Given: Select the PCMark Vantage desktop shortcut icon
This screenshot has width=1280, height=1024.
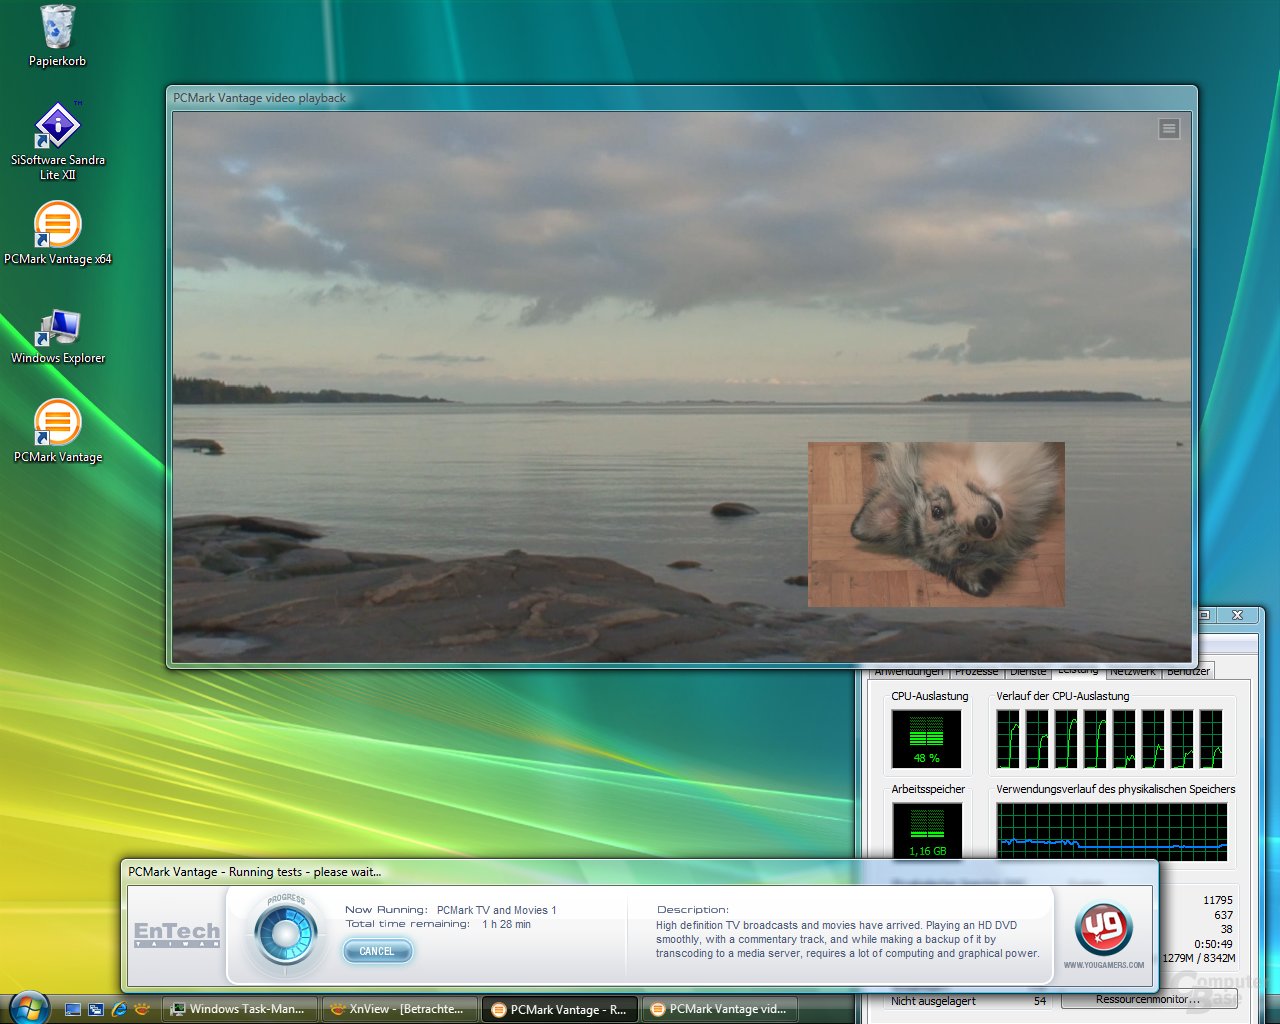Looking at the screenshot, I should [57, 431].
